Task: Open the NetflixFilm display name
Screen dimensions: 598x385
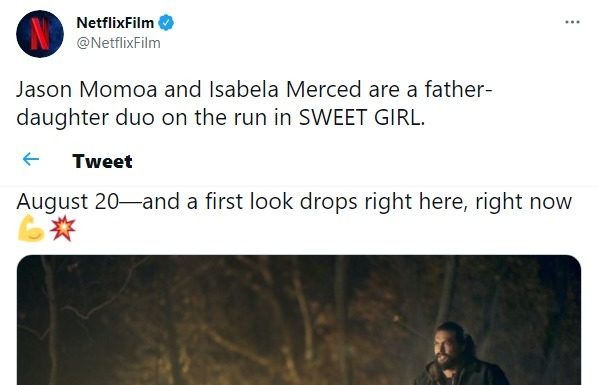Action: coord(115,23)
